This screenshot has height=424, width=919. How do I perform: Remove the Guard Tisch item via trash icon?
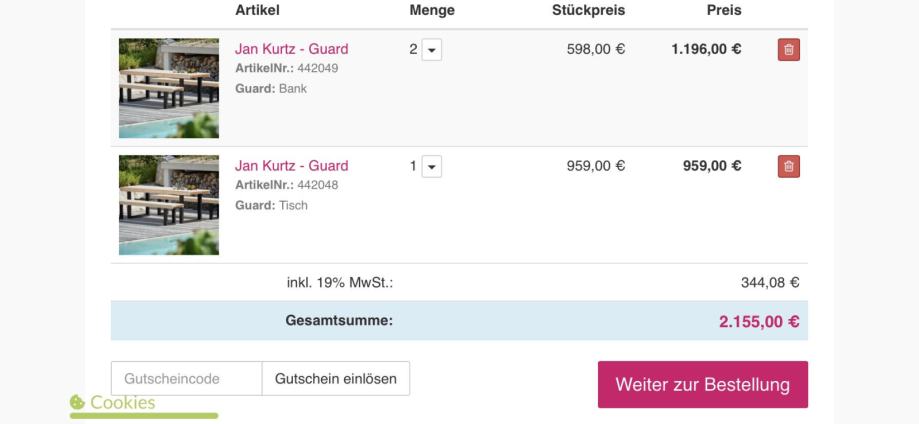[788, 167]
